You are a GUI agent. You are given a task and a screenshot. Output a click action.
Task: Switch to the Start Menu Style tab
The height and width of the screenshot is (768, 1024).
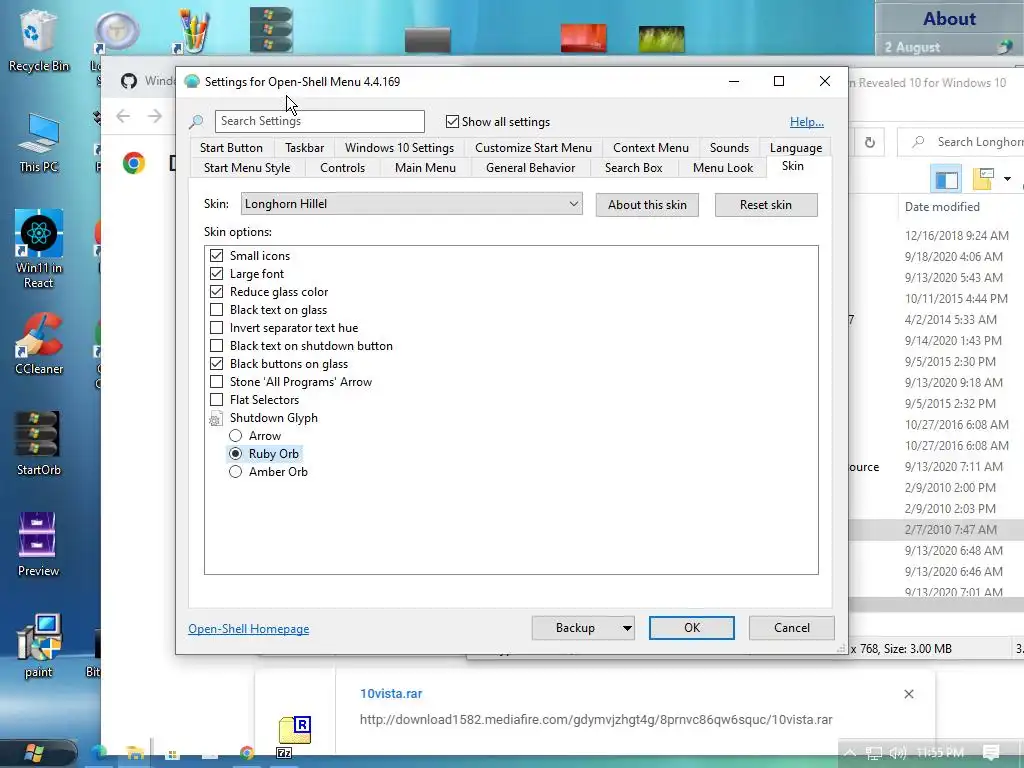click(x=247, y=168)
